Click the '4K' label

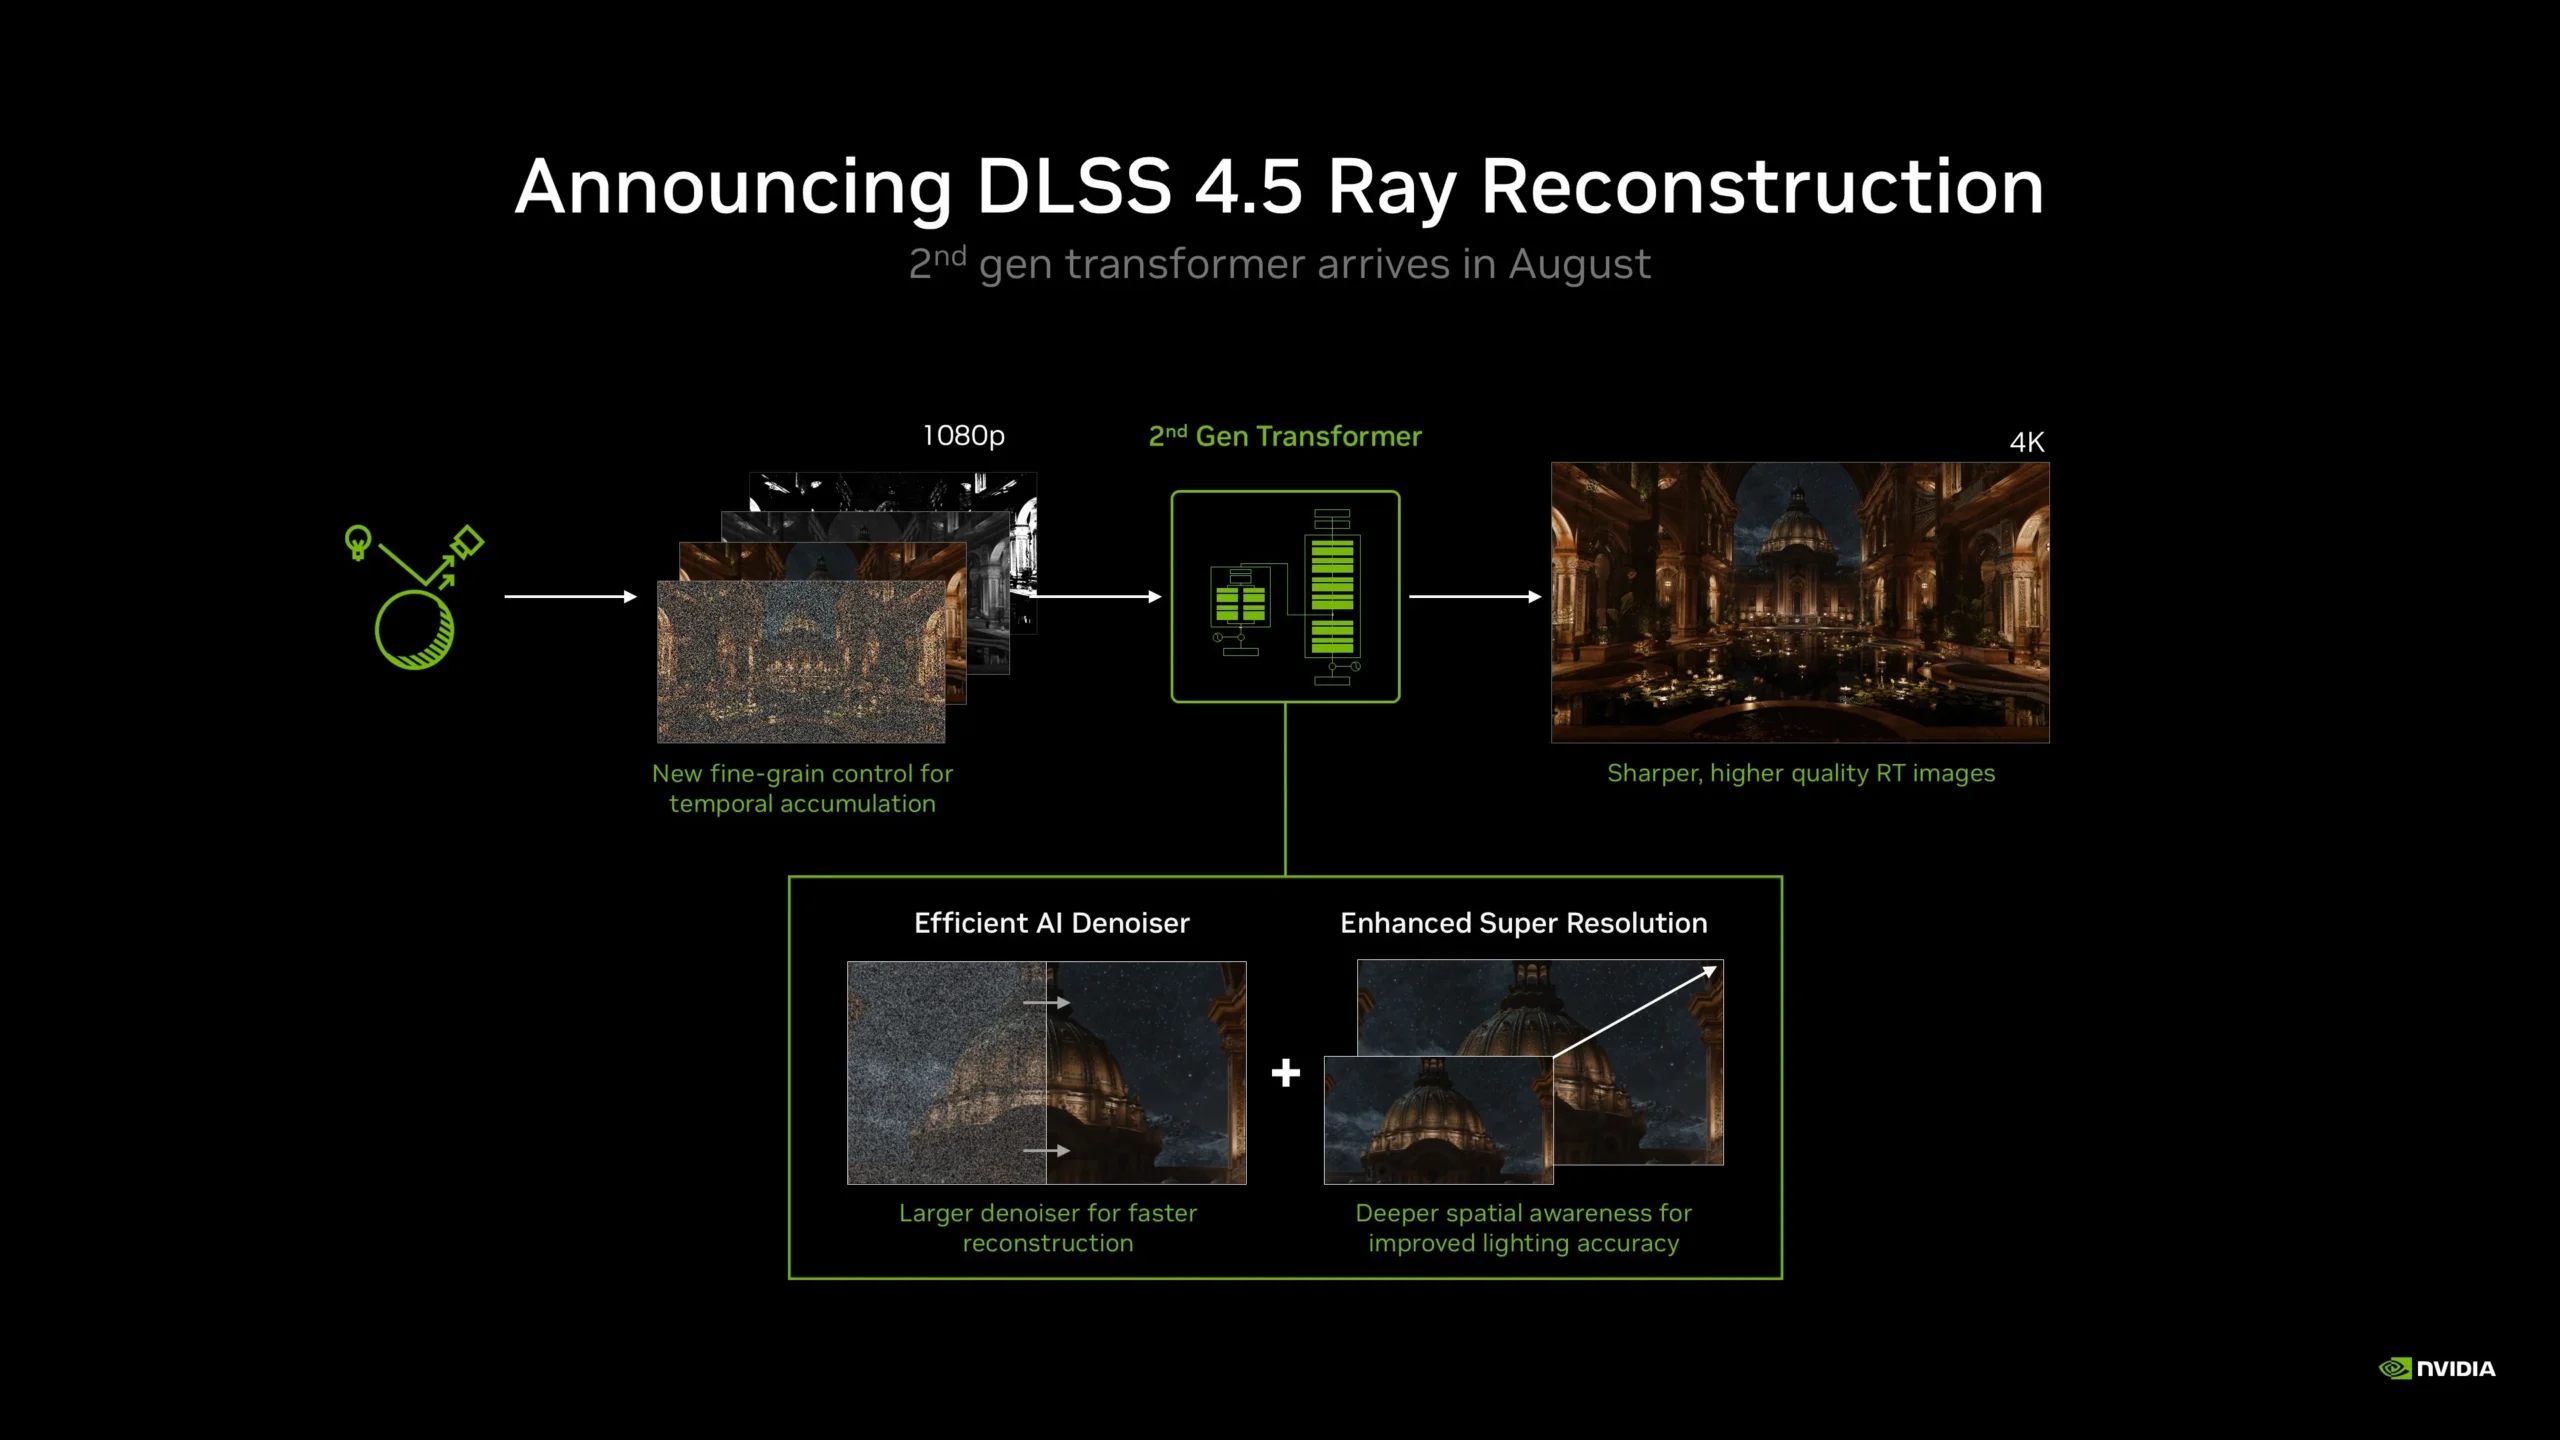pyautogui.click(x=2027, y=442)
